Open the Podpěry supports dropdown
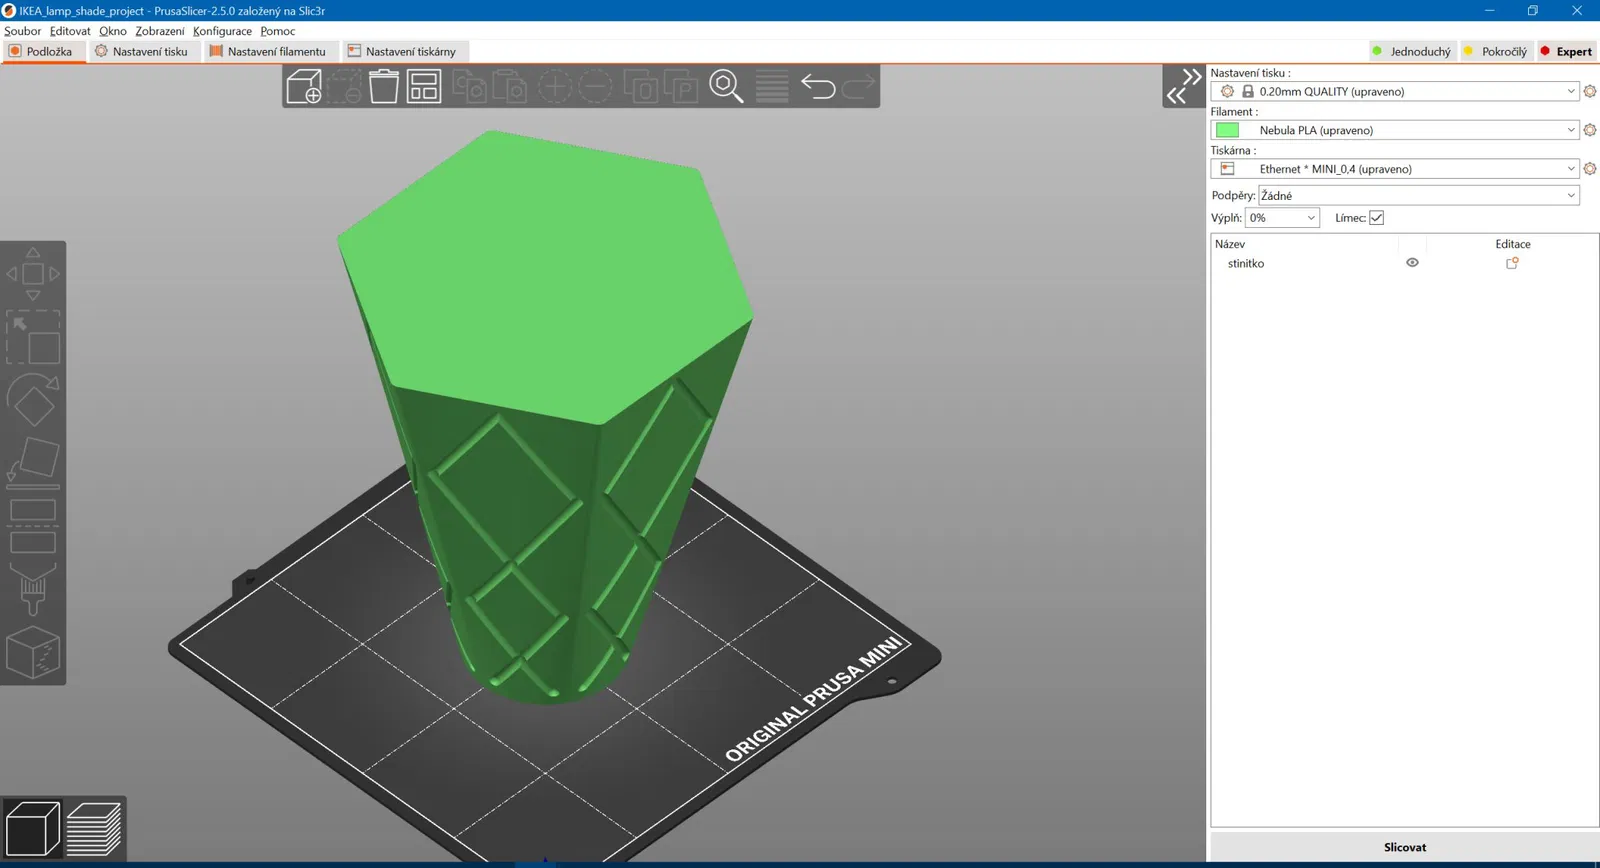Viewport: 1600px width, 868px height. pyautogui.click(x=1419, y=196)
